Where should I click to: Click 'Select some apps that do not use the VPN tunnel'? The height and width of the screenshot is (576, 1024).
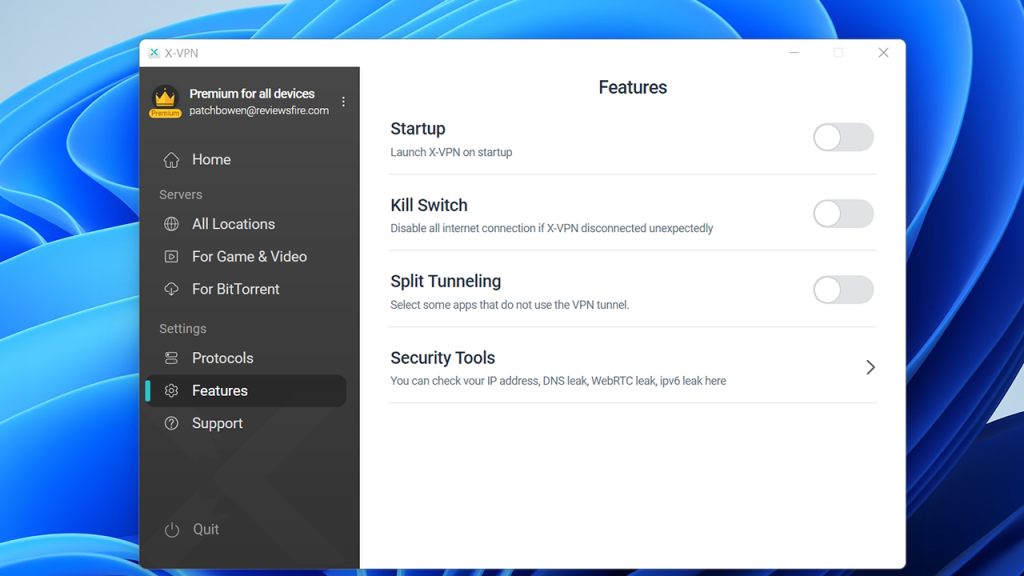510,305
